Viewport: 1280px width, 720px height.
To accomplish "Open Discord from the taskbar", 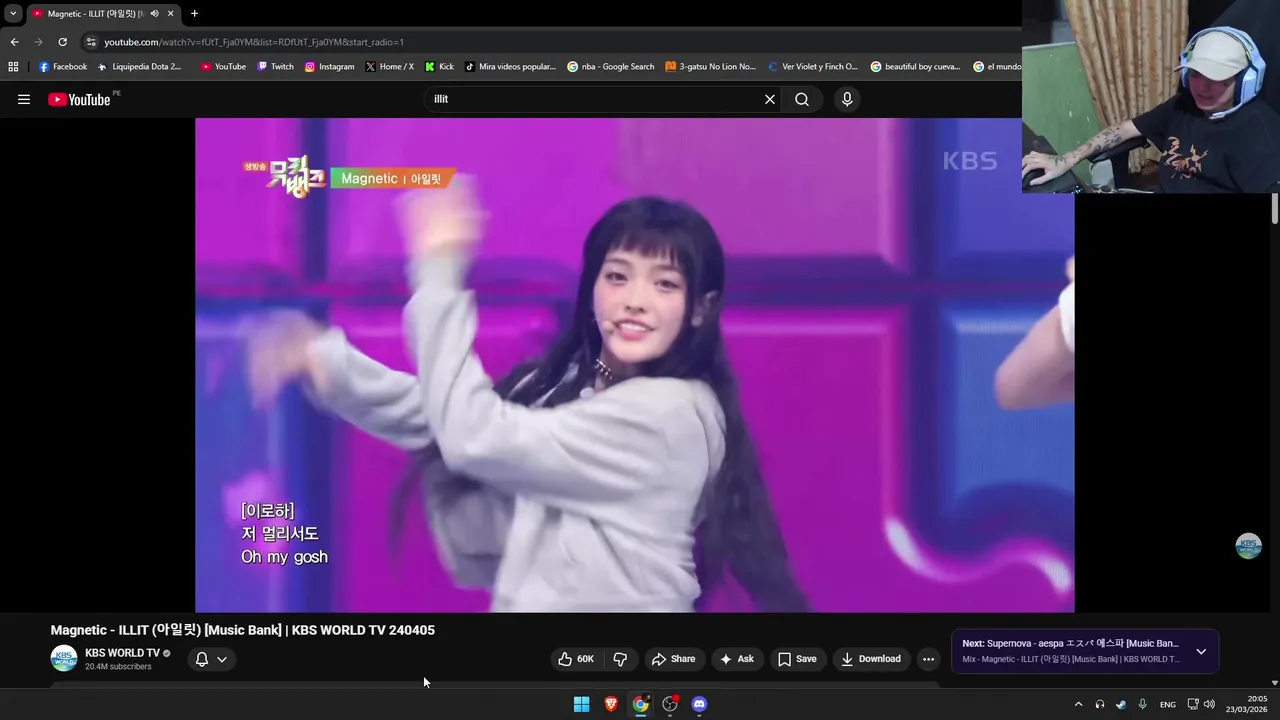I will click(699, 704).
